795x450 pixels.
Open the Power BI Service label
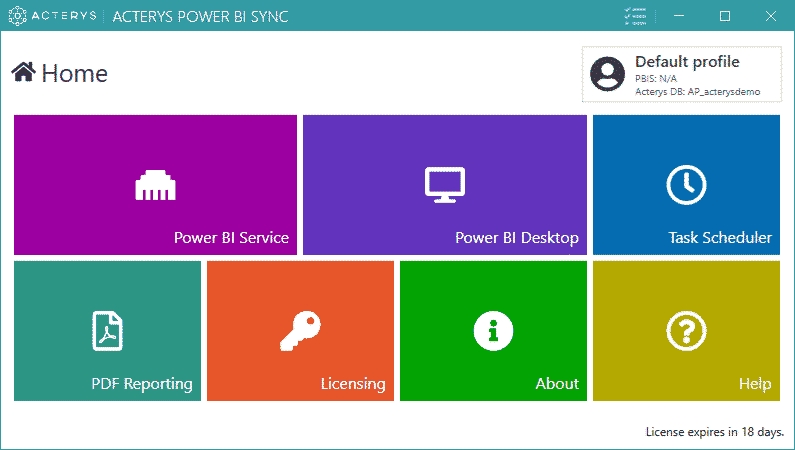point(231,238)
